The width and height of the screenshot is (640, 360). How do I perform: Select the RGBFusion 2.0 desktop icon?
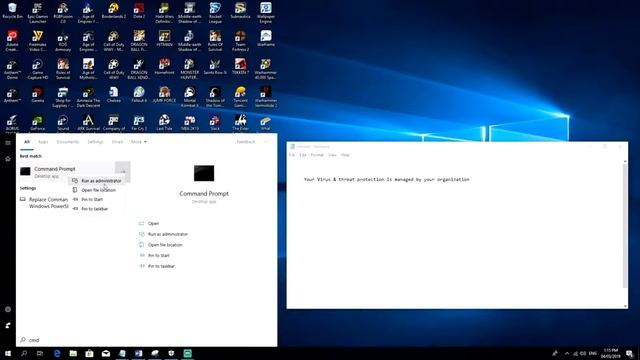pos(63,12)
